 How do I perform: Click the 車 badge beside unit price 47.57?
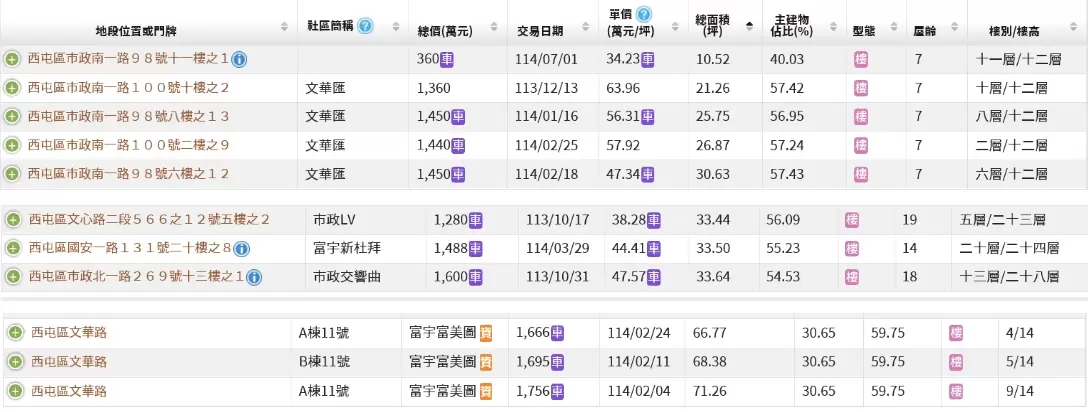(653, 277)
